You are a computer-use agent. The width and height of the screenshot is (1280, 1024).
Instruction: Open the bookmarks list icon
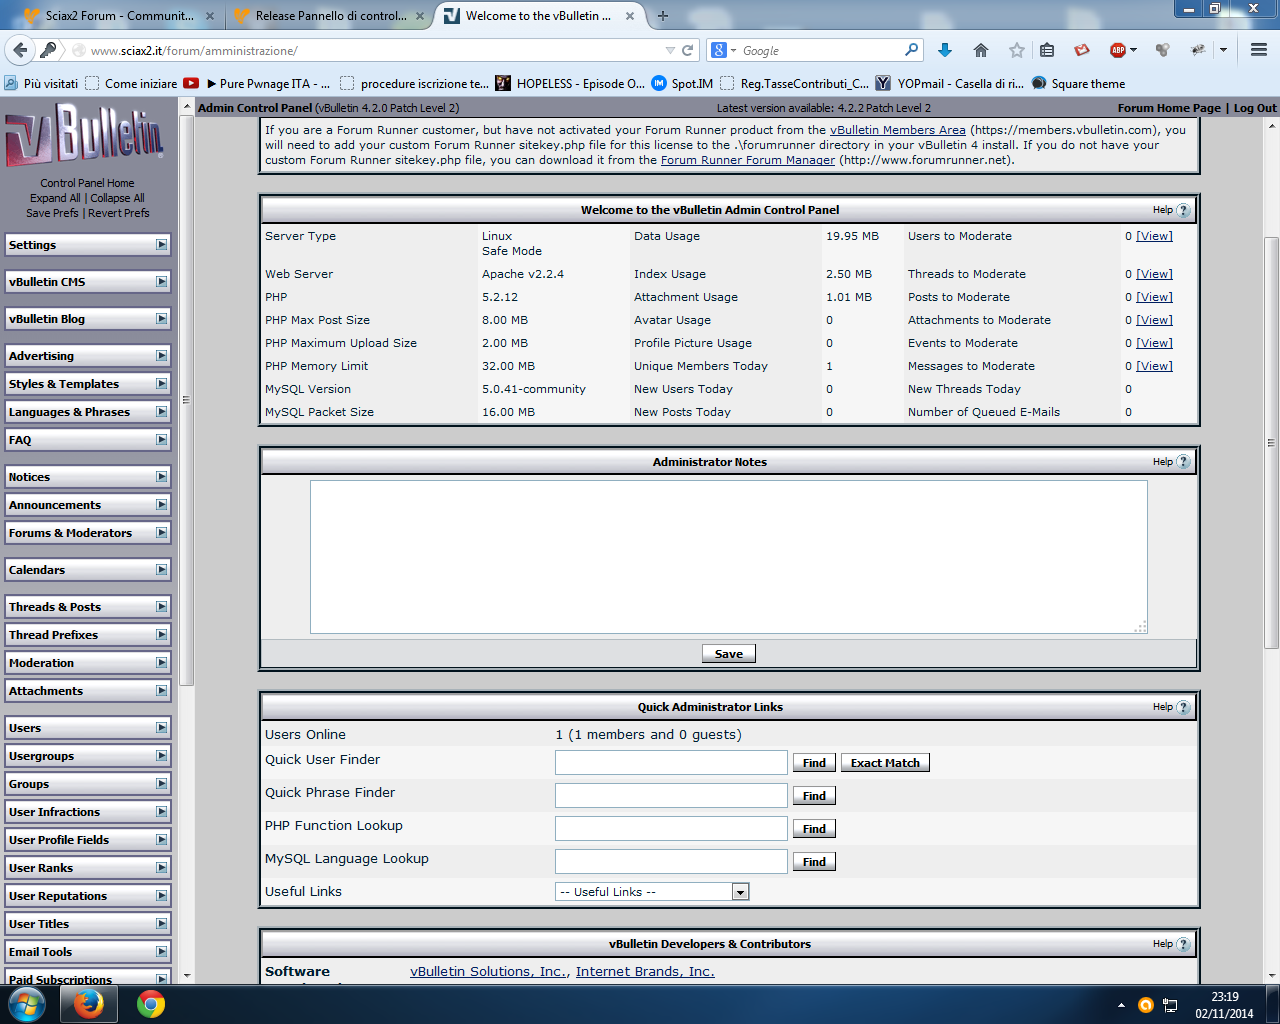[x=1047, y=50]
